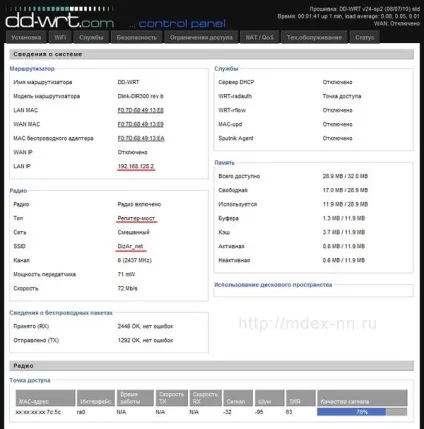Click the Время работы column header

pos(135,398)
